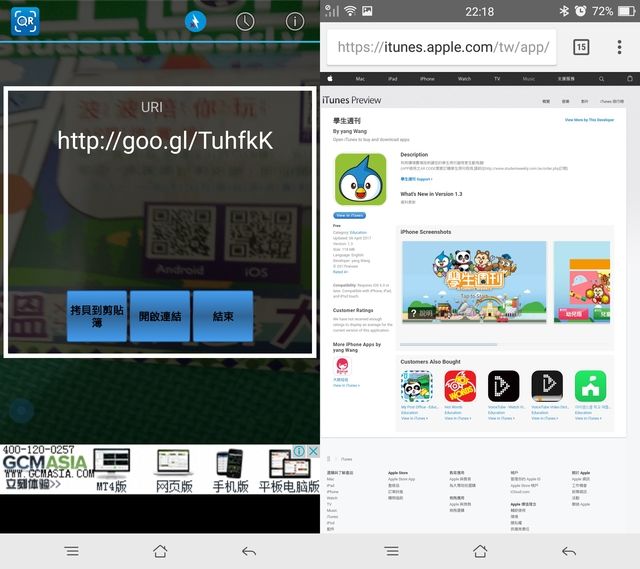The width and height of the screenshot is (640, 569).
Task: Tap the 開啟連結 button
Action: click(160, 316)
